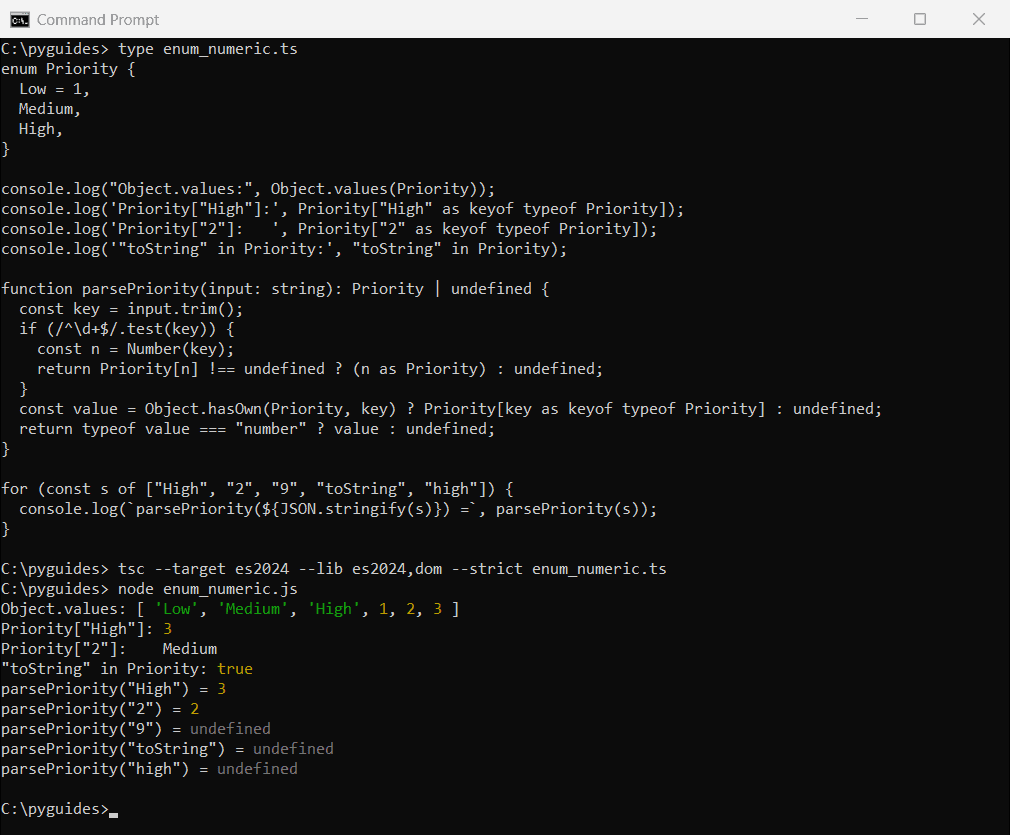Click the 'node enum_numeric.js' command line
The width and height of the screenshot is (1010, 835).
(149, 589)
